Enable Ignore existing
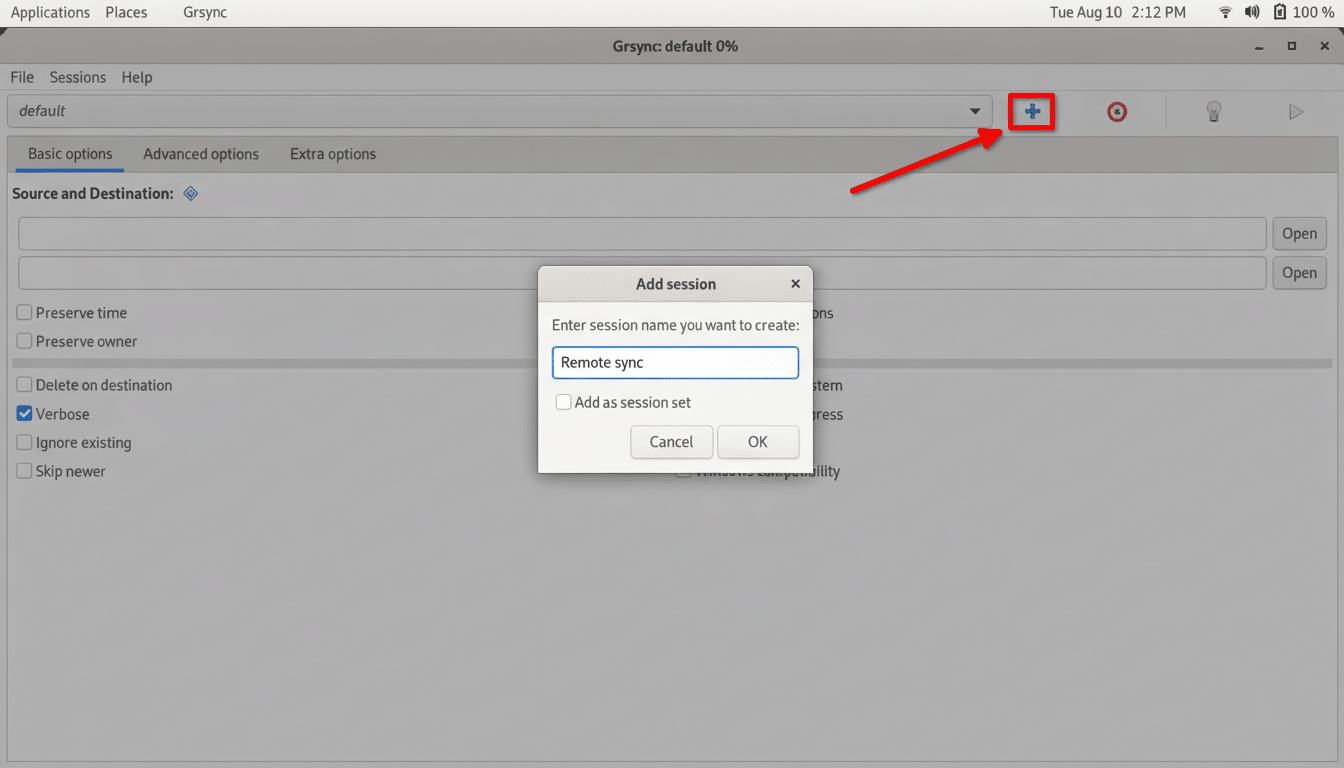 23,442
